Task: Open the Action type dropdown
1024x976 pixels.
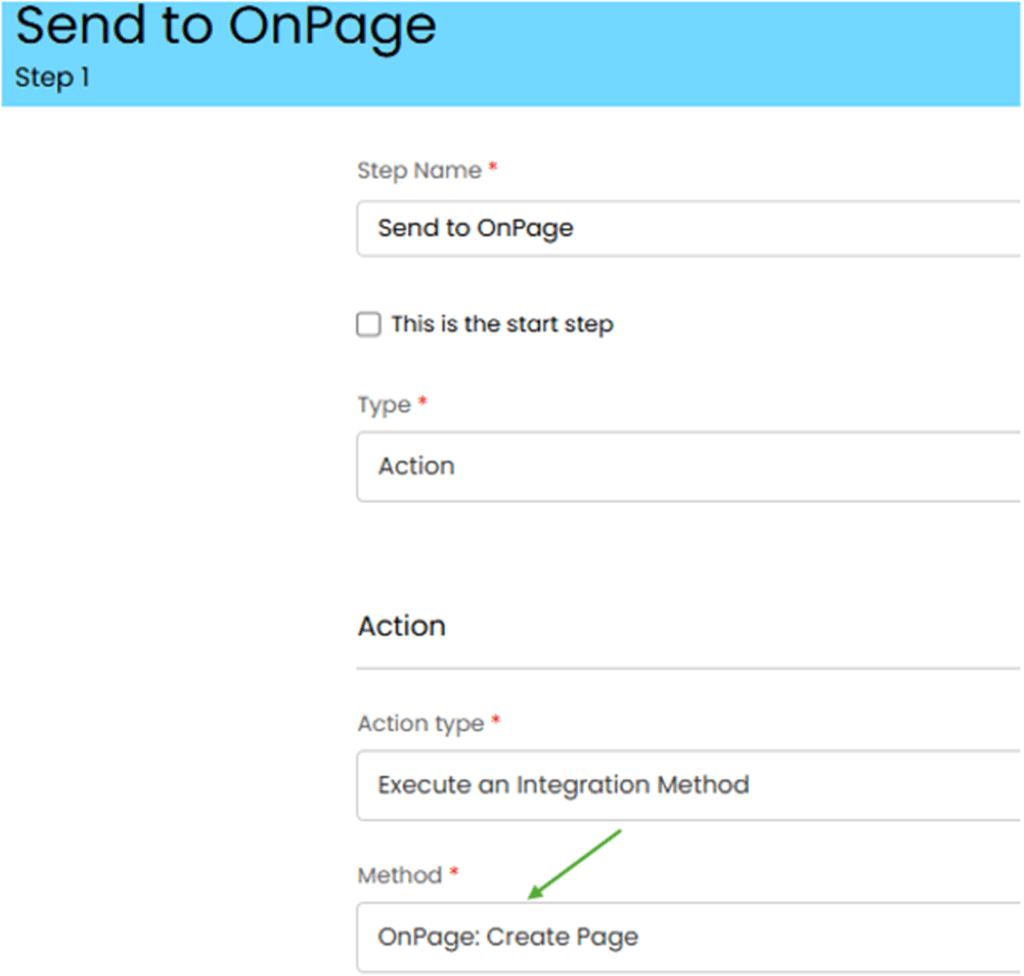Action: (689, 785)
